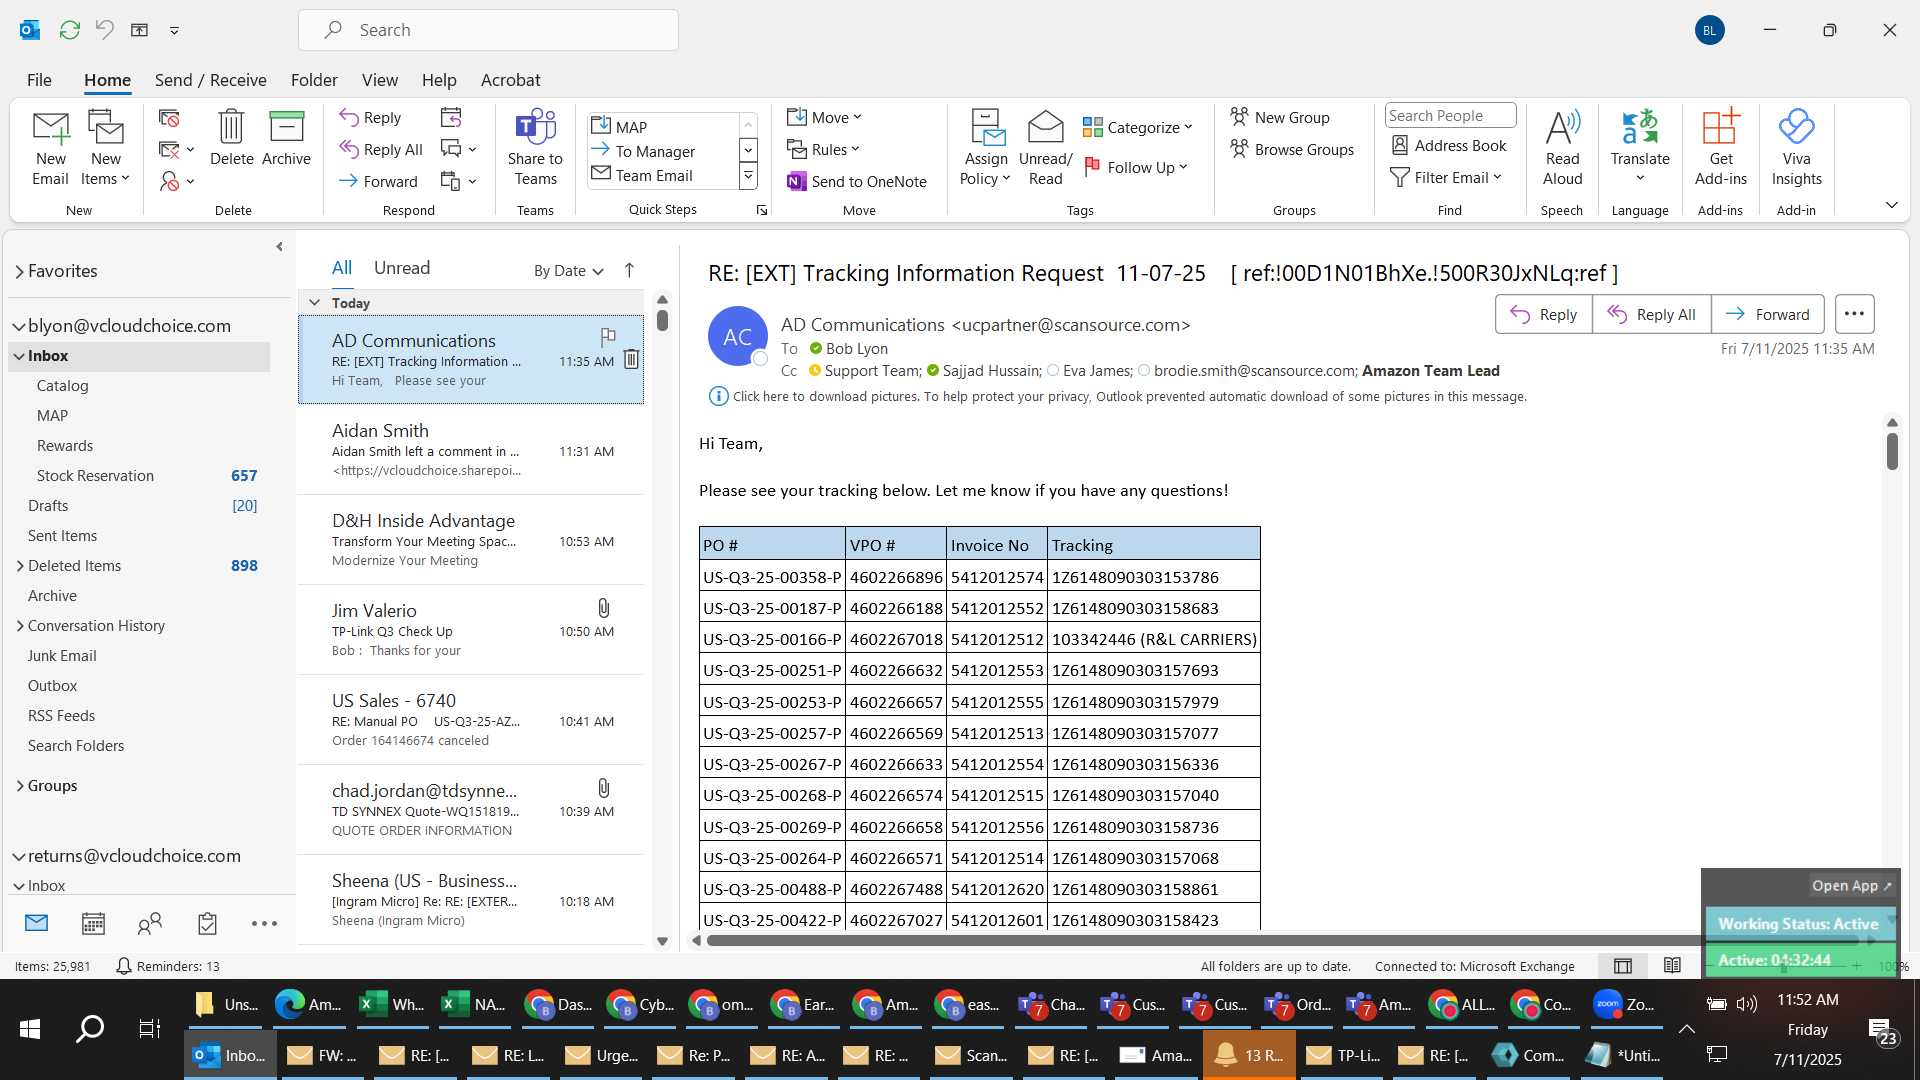
Task: Open the Acrobat tab
Action: coord(510,80)
